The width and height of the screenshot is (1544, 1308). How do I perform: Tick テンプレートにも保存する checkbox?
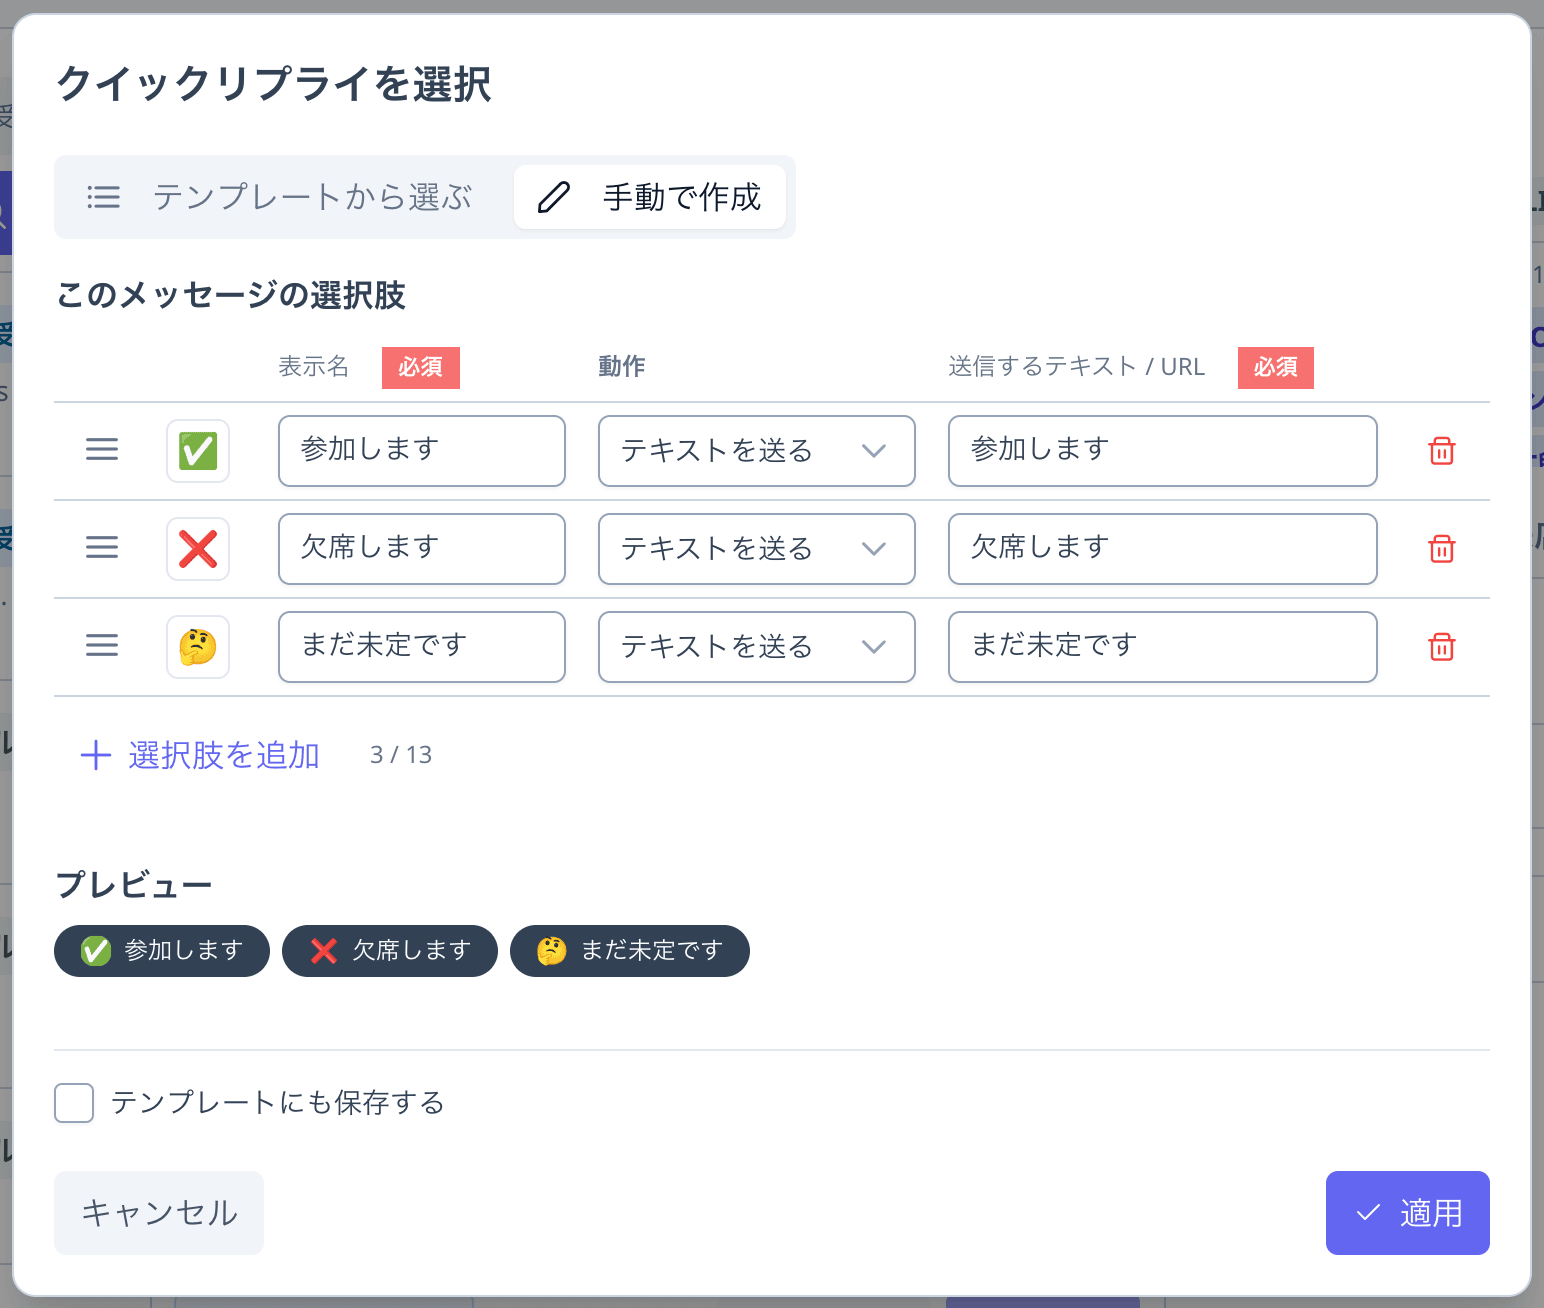(x=74, y=1103)
